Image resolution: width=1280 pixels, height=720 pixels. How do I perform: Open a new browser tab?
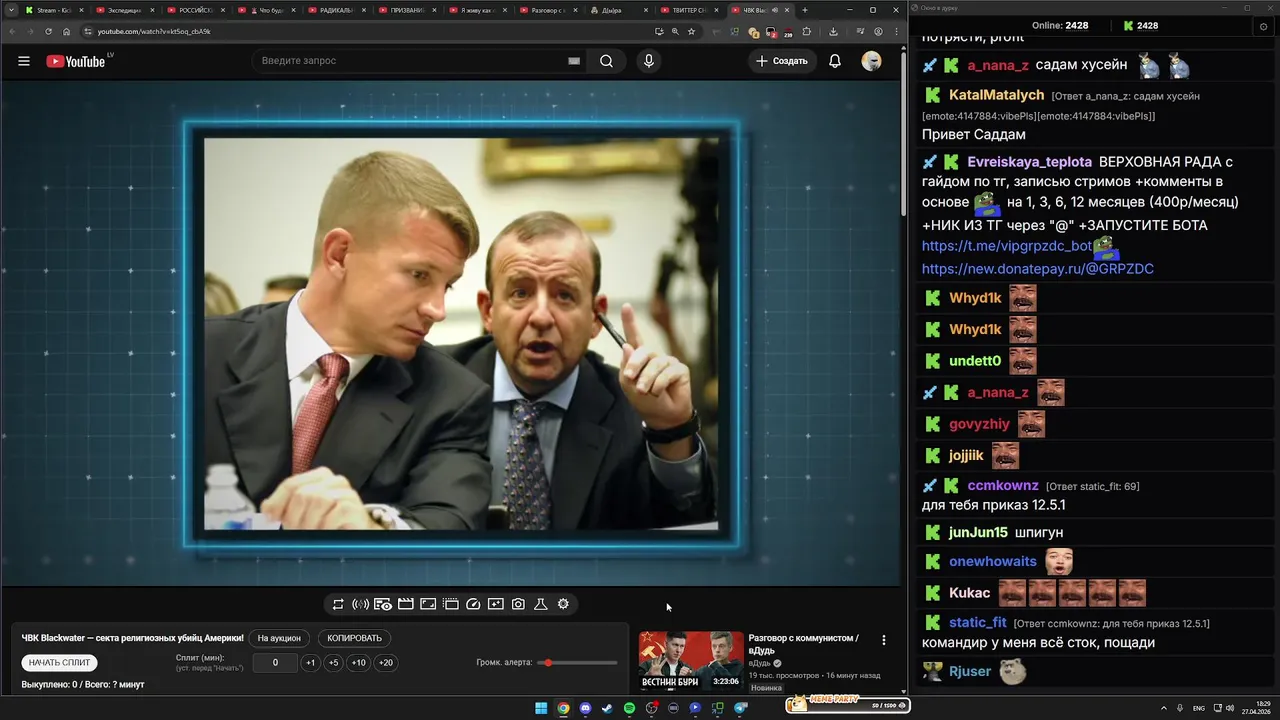pyautogui.click(x=805, y=10)
